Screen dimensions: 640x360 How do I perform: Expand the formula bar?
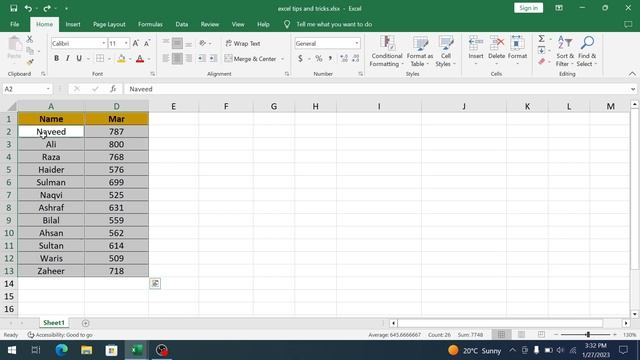tap(633, 89)
